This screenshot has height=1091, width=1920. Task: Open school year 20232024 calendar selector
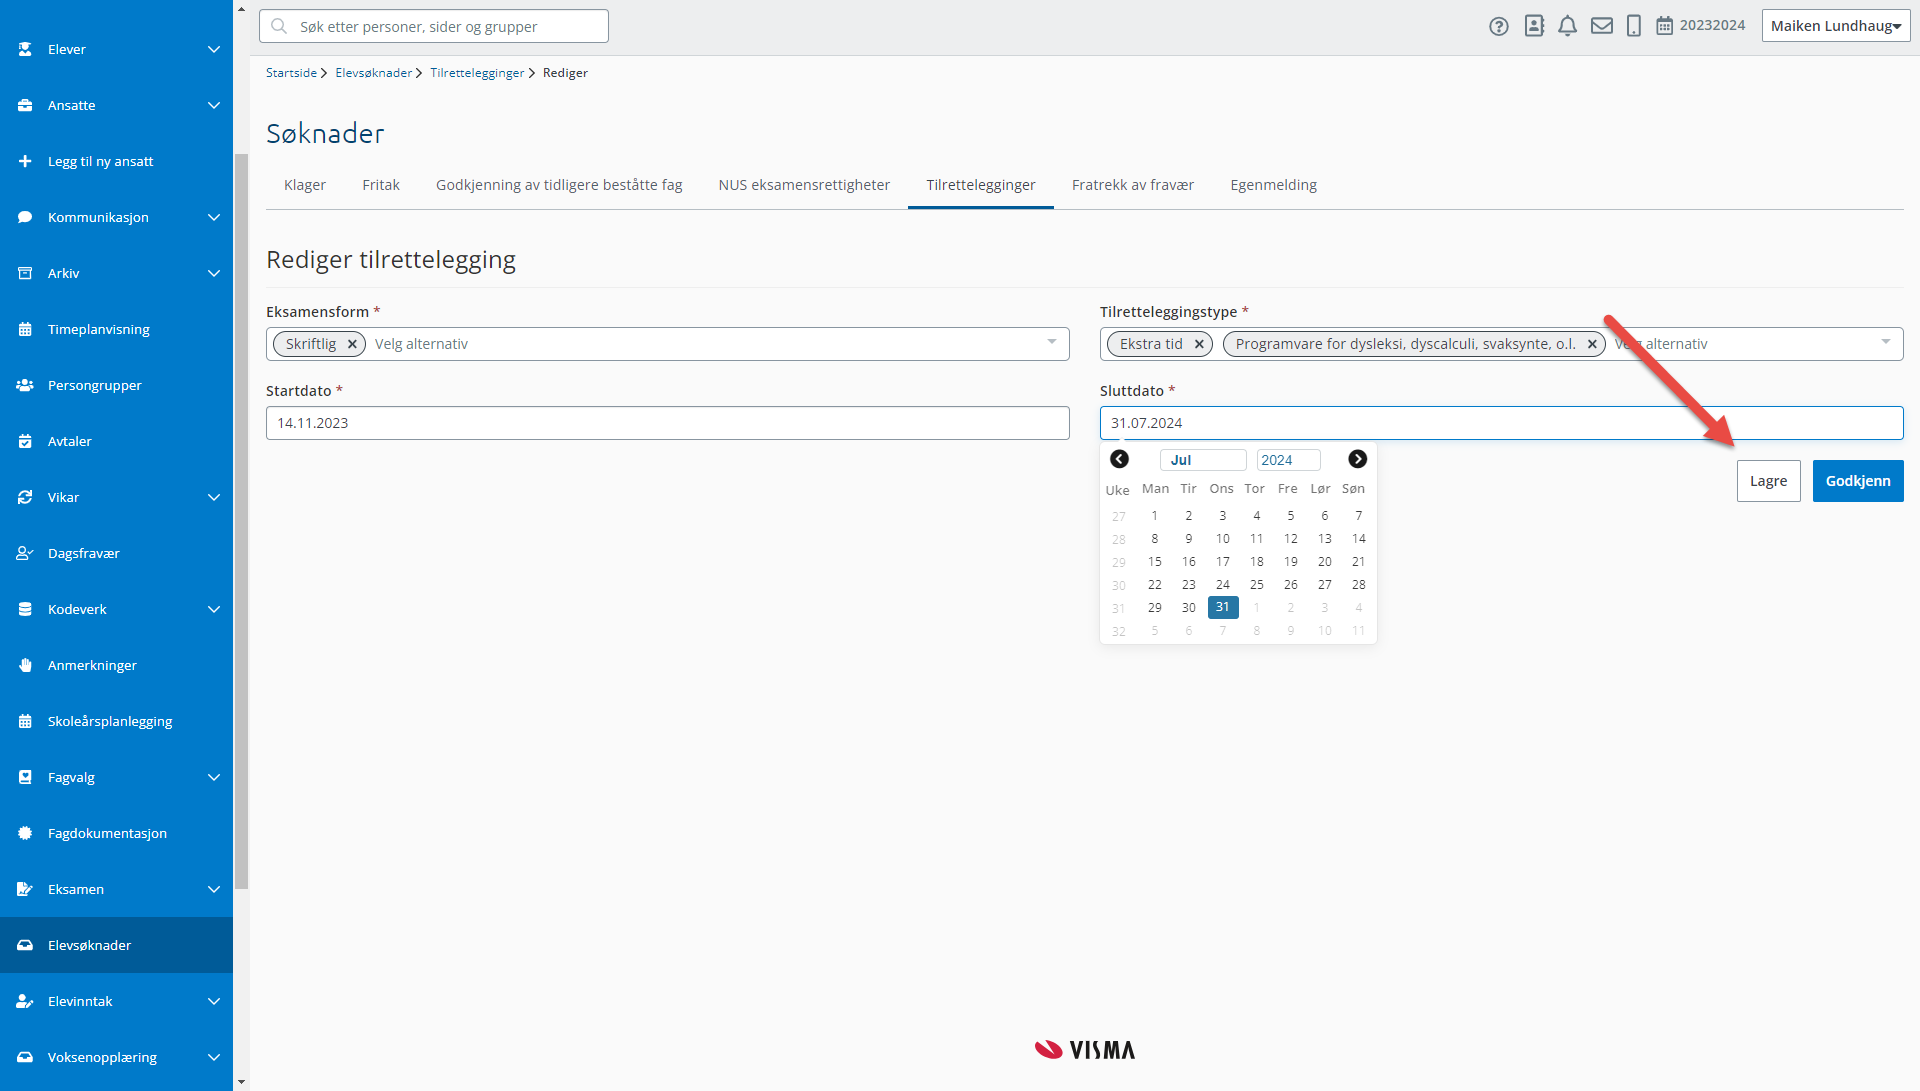1701,26
